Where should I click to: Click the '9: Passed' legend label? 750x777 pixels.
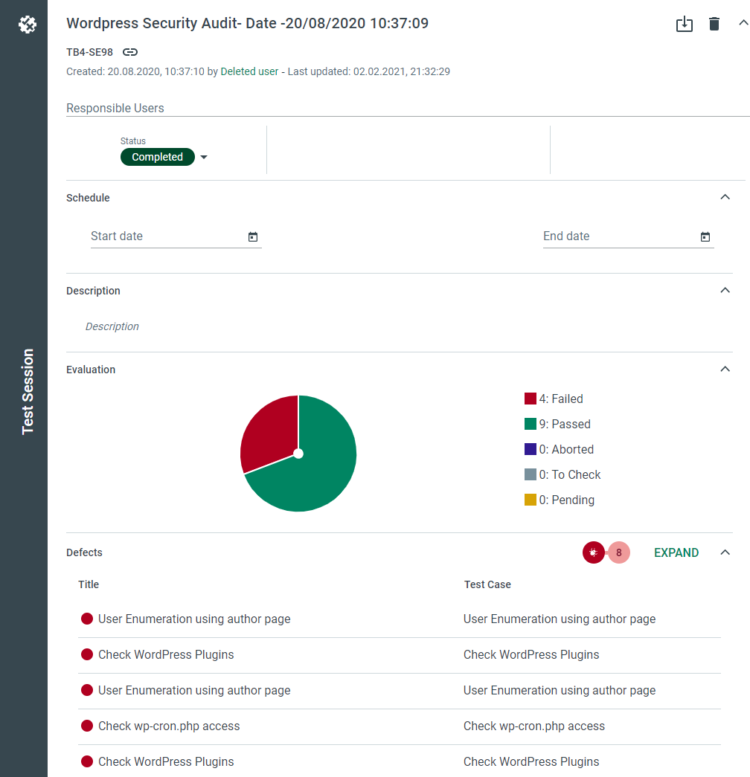[565, 424]
